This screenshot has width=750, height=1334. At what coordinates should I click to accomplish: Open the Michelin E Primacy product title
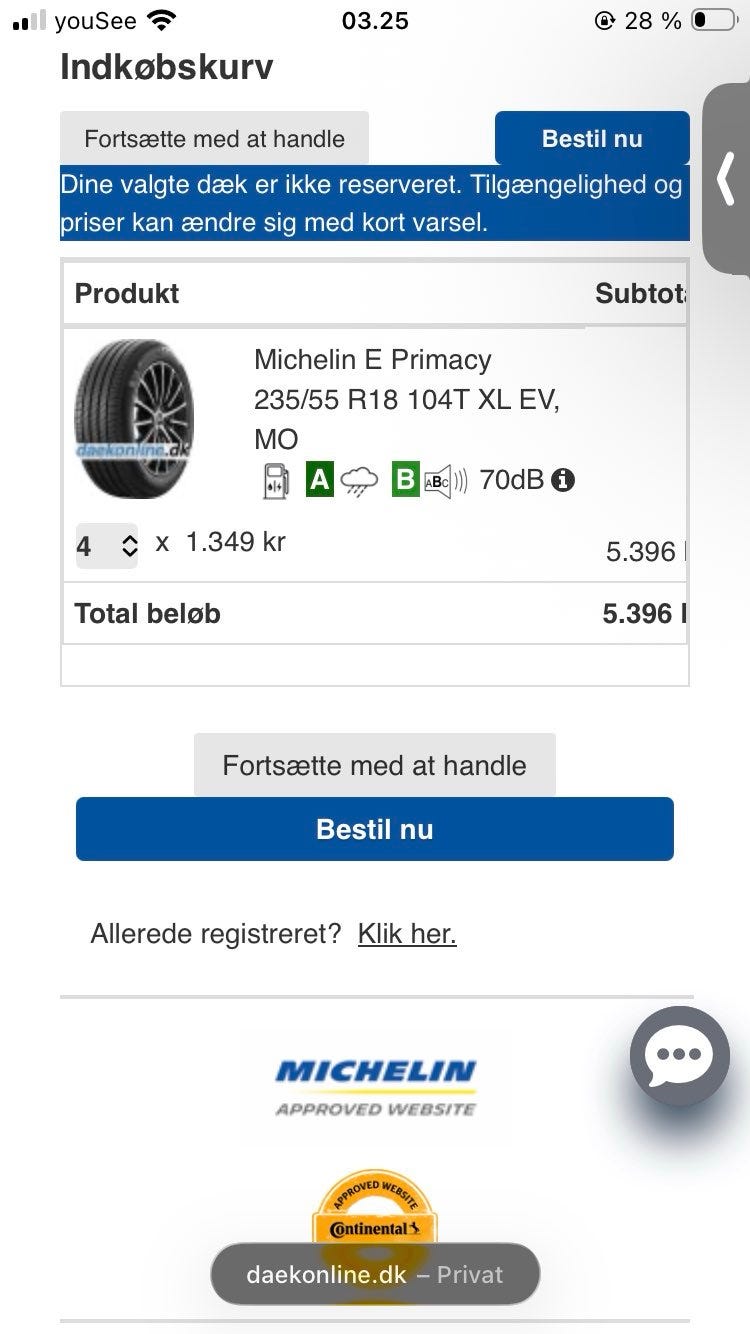coord(372,359)
